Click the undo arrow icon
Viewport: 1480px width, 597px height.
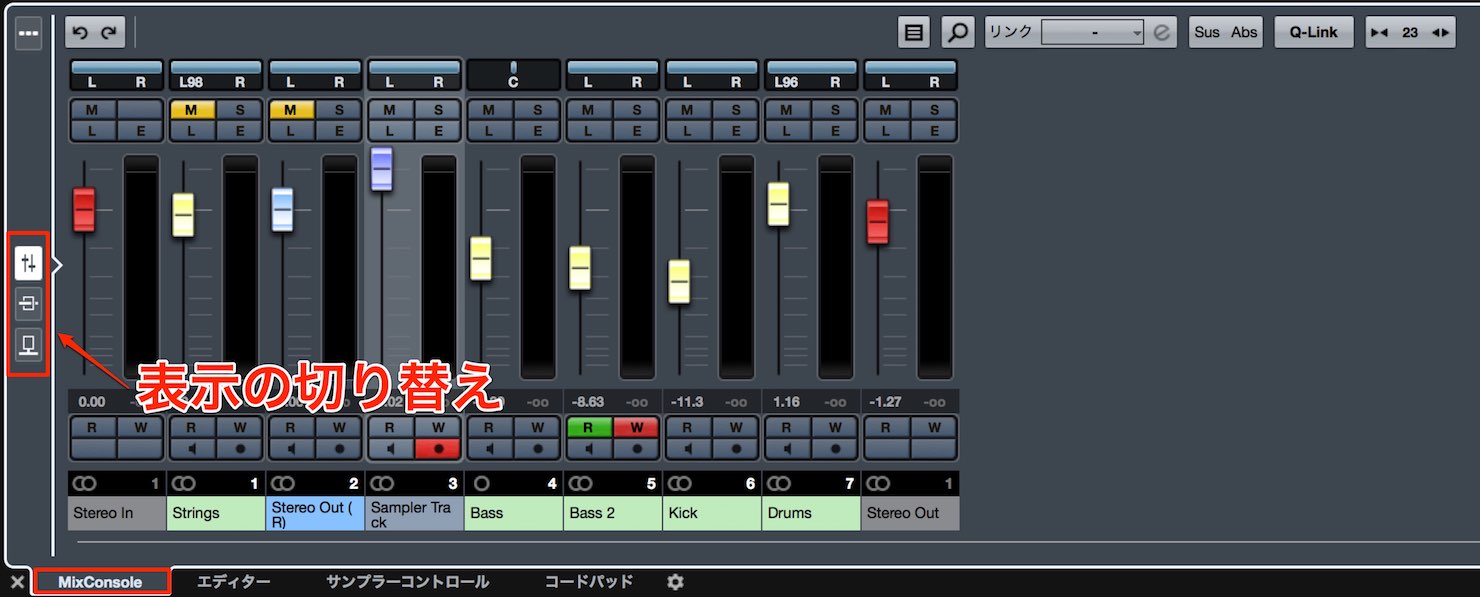(x=81, y=33)
